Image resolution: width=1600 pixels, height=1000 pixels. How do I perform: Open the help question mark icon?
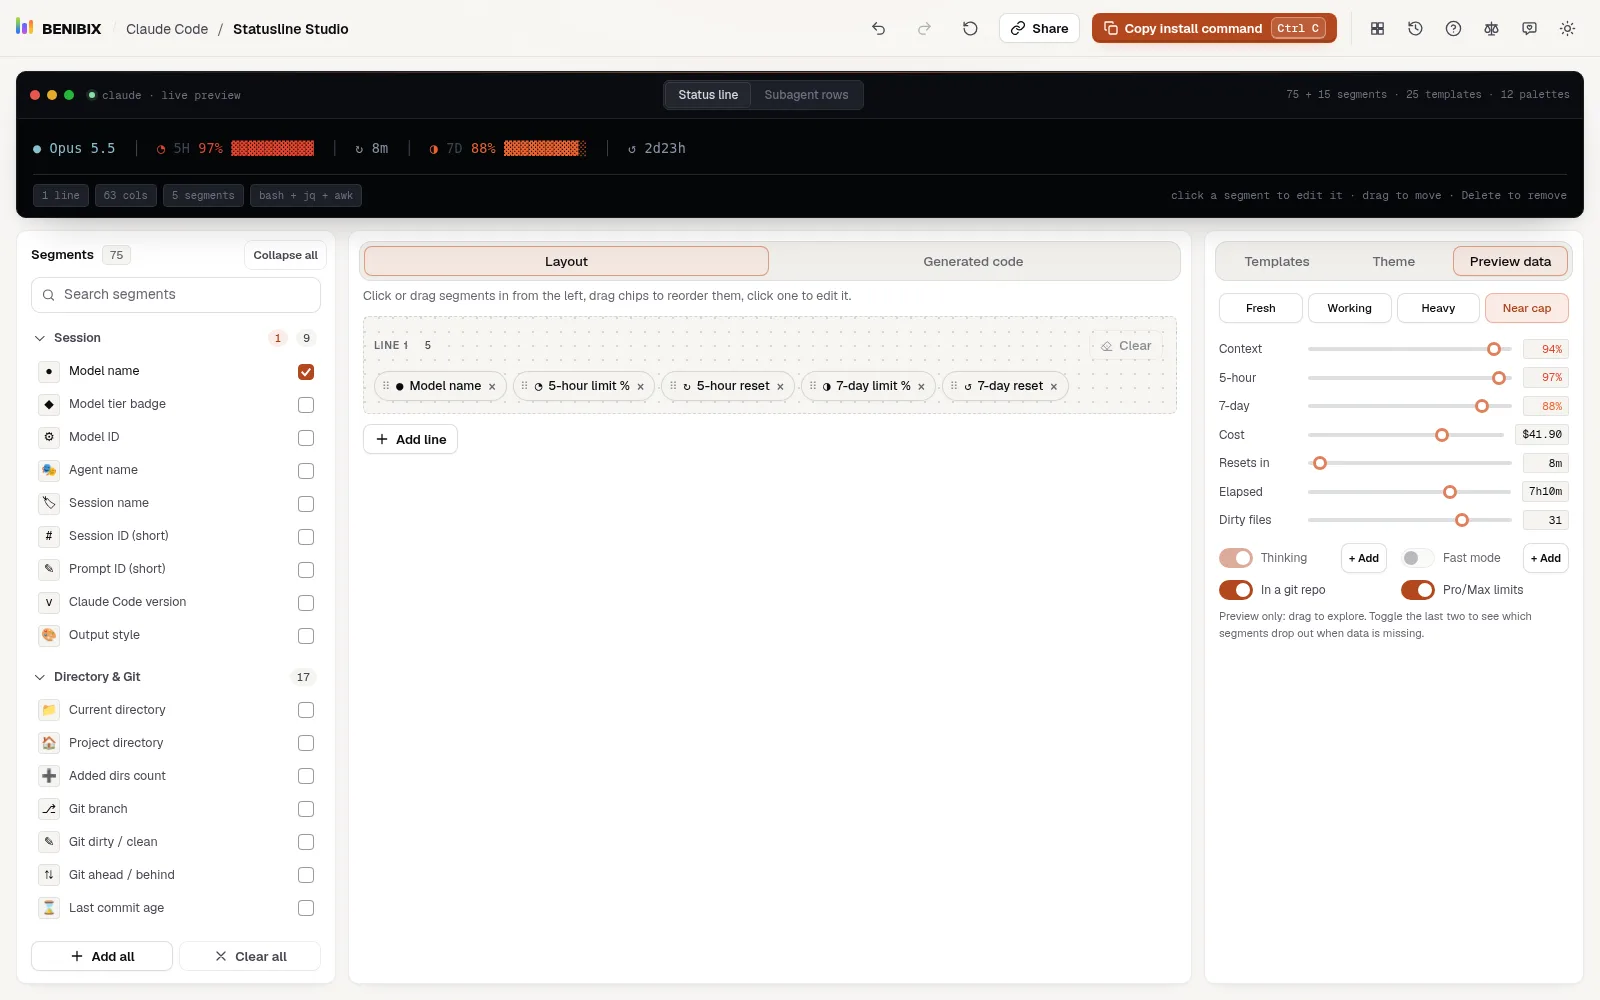tap(1453, 29)
